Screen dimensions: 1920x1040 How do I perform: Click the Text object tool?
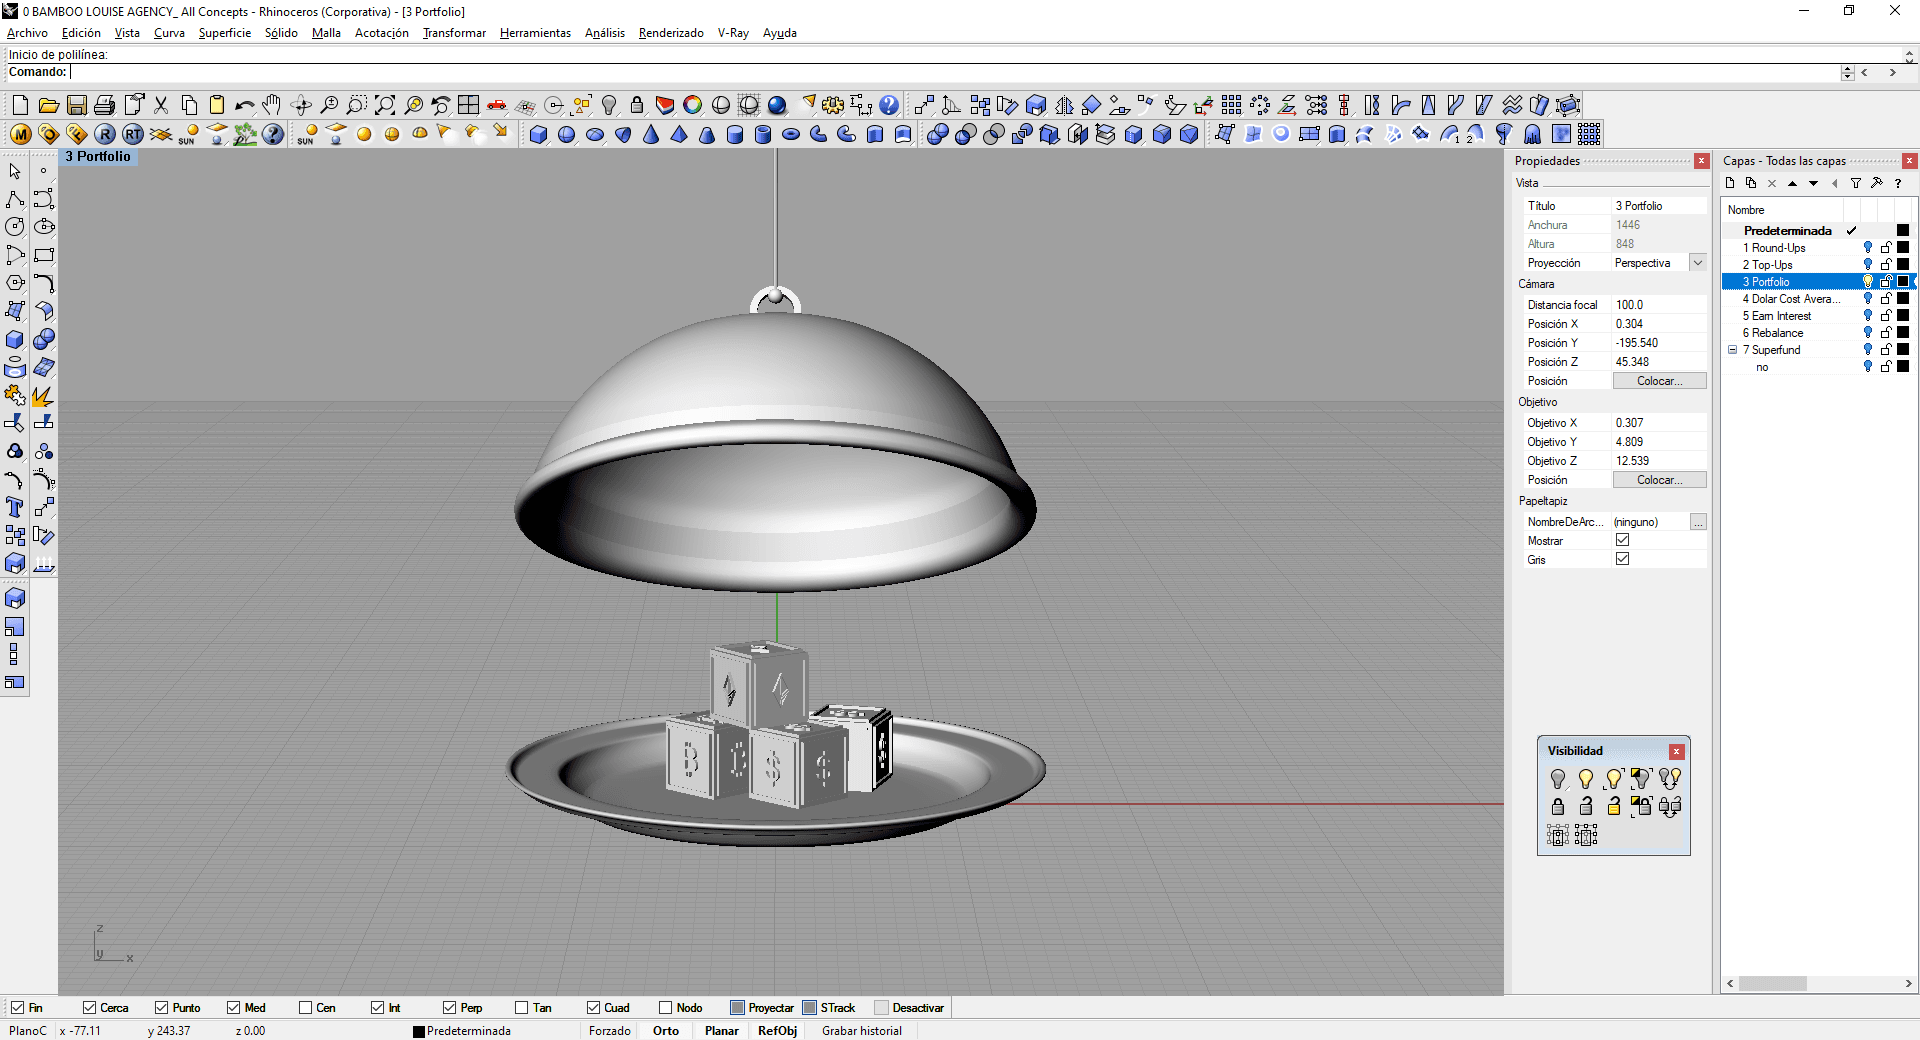click(x=15, y=507)
